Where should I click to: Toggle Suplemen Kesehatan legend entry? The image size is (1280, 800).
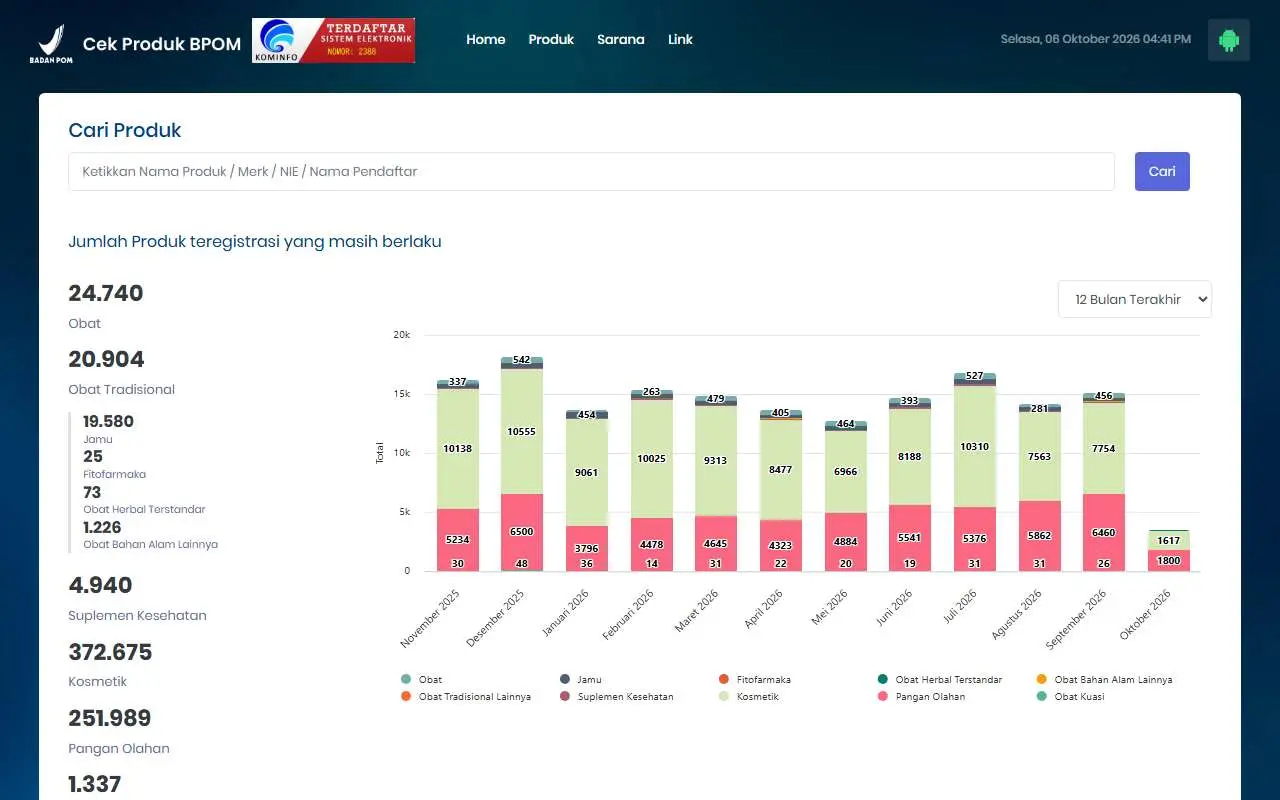(616, 697)
